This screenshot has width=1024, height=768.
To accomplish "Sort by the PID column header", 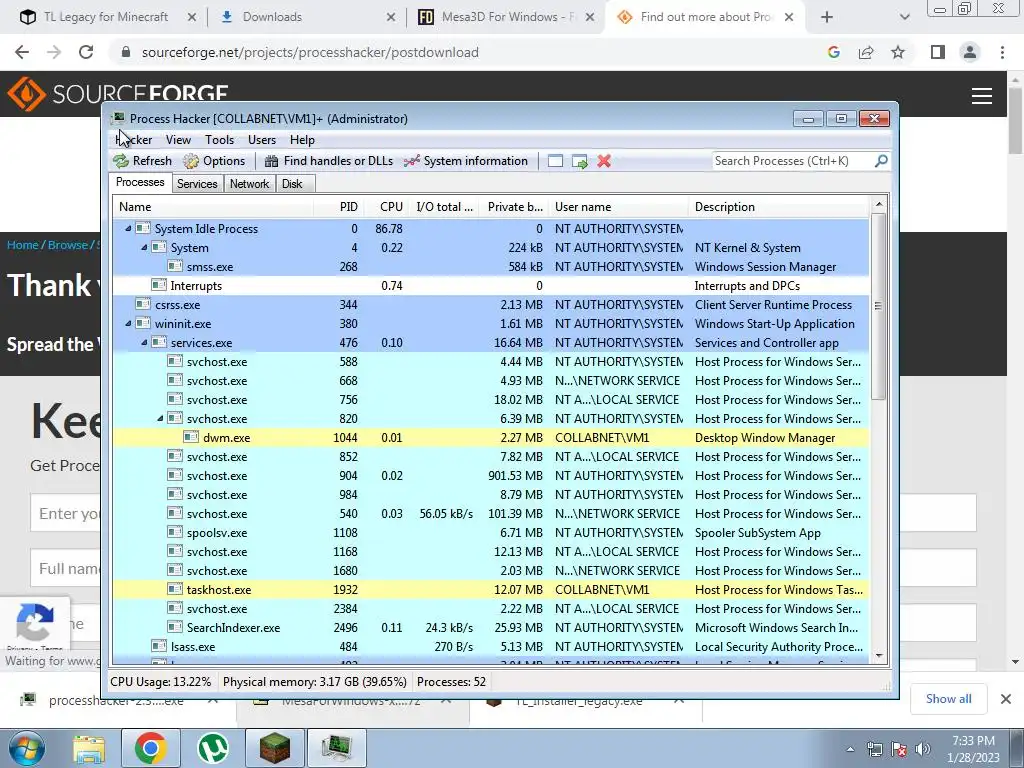I will click(340, 207).
